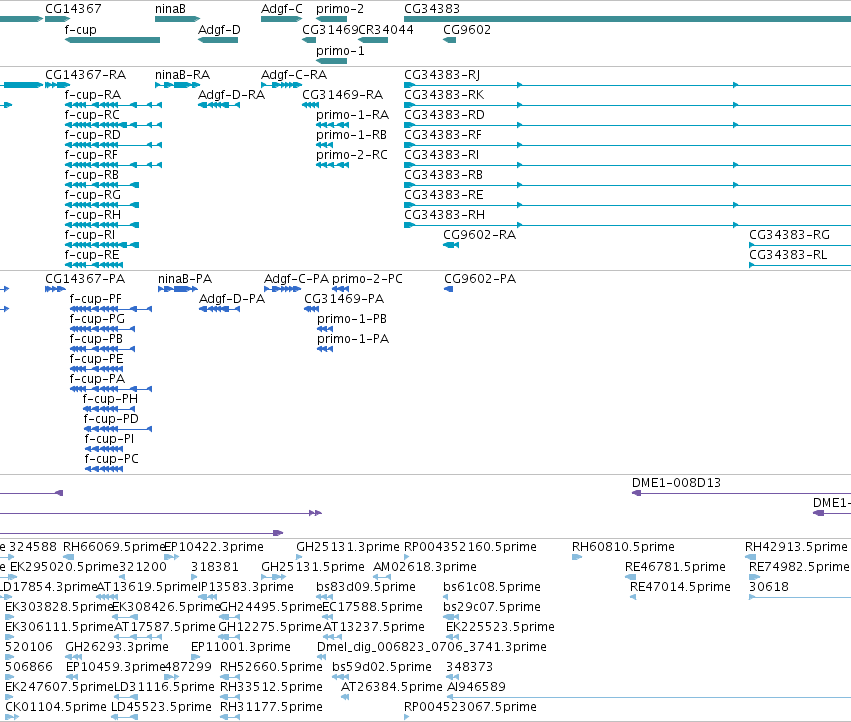Select EST bs83d09.5prime
This screenshot has width=851, height=722.
pyautogui.click(x=366, y=587)
